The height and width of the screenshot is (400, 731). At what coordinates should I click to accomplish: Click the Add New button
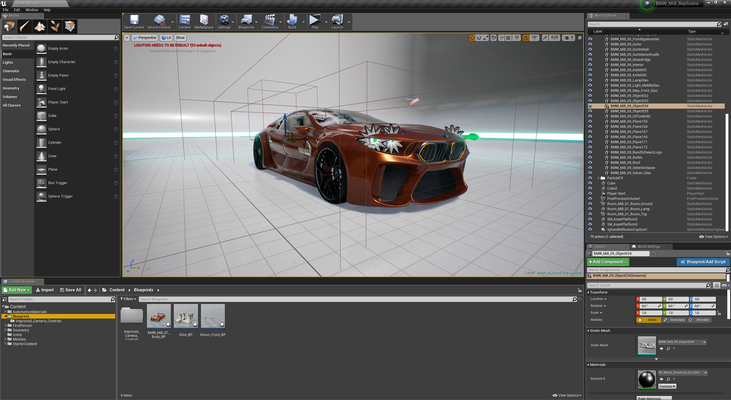pyautogui.click(x=18, y=290)
